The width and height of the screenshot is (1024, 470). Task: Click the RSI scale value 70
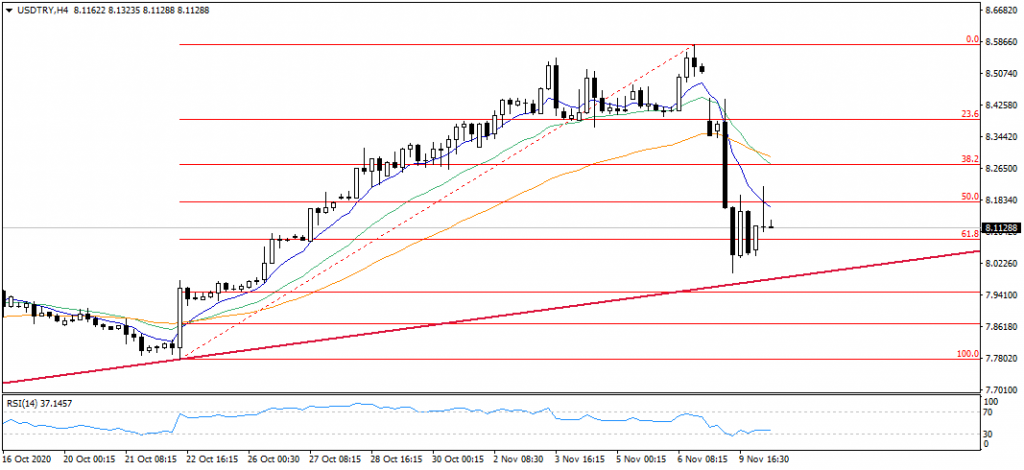[x=989, y=411]
